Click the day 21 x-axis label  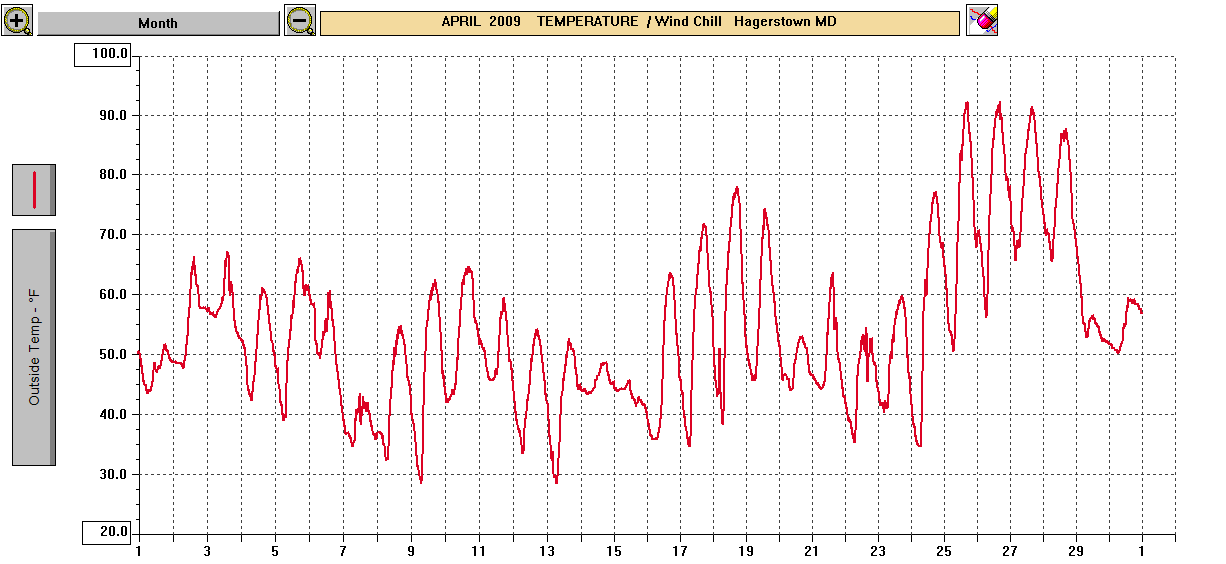point(812,552)
